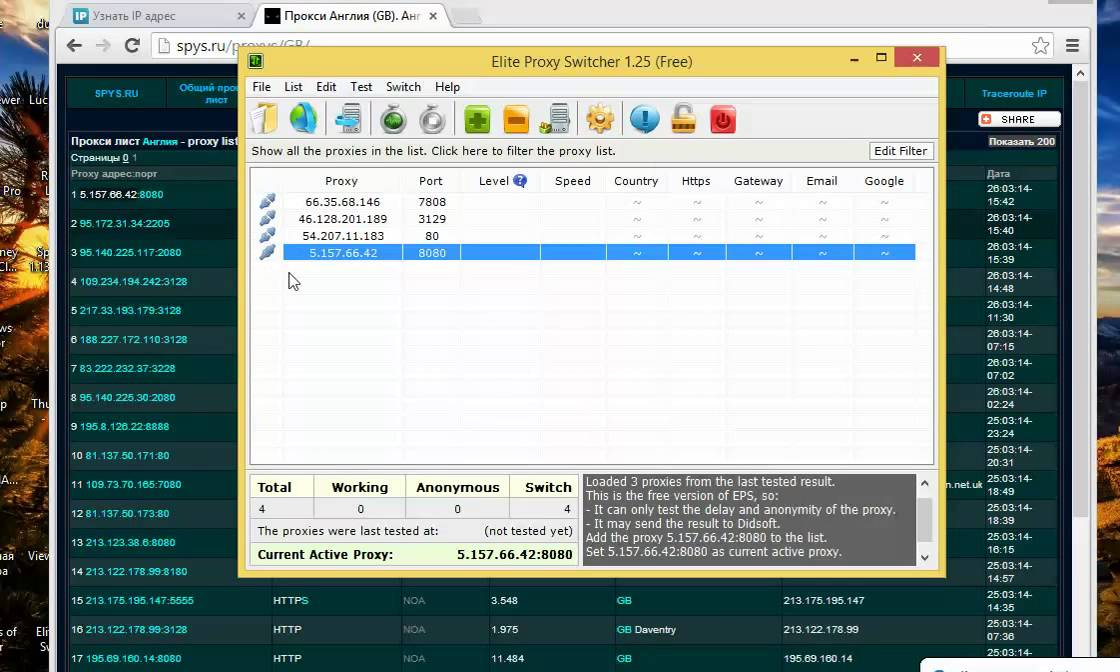Remove proxy with orange minus icon

click(x=516, y=119)
